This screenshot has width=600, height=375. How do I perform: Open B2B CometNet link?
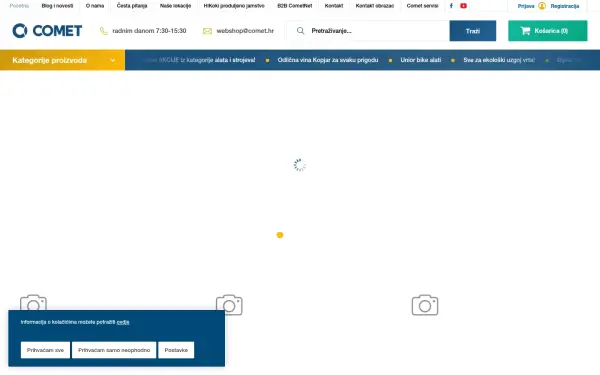pos(295,6)
